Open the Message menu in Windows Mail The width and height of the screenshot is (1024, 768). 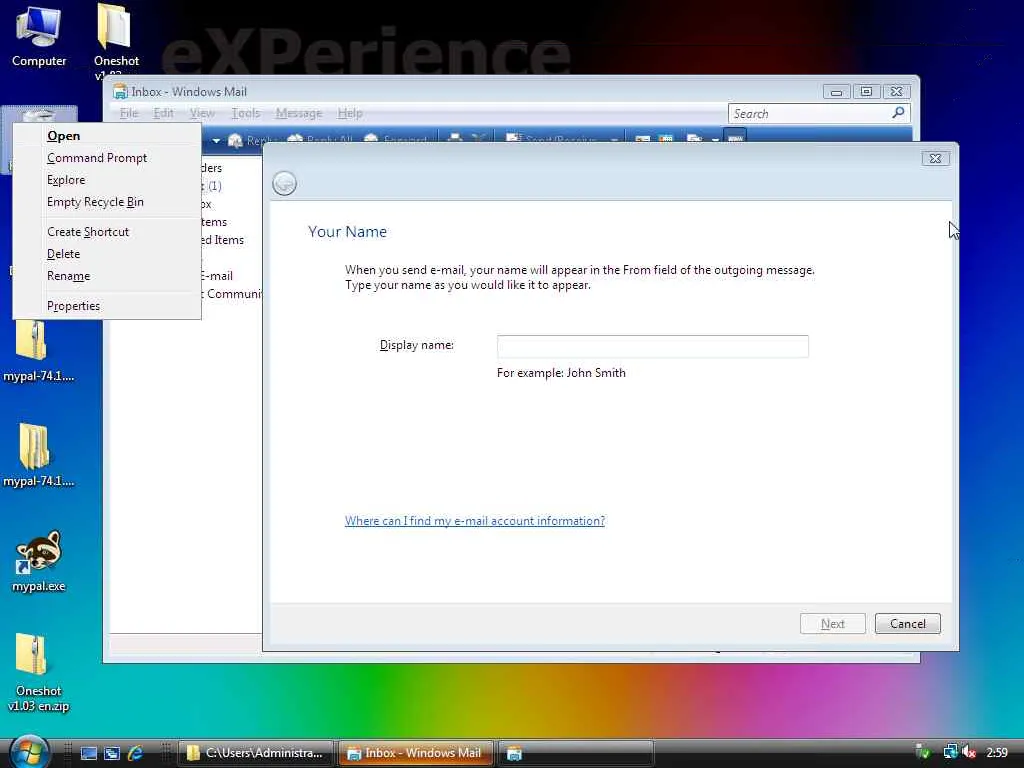pos(298,113)
